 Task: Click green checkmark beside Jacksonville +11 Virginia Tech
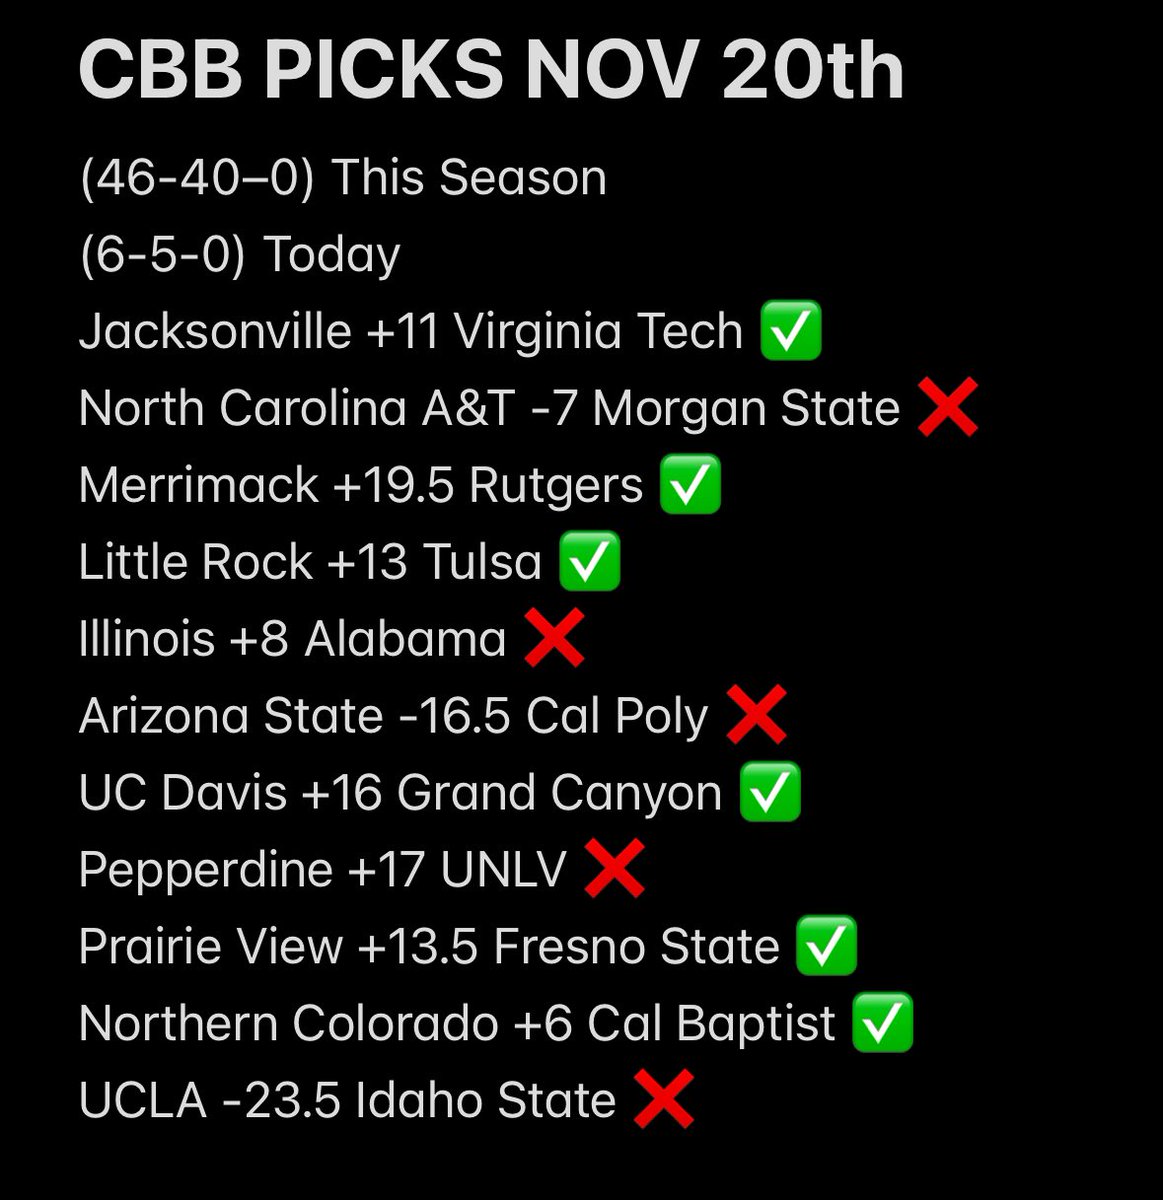[x=791, y=331]
